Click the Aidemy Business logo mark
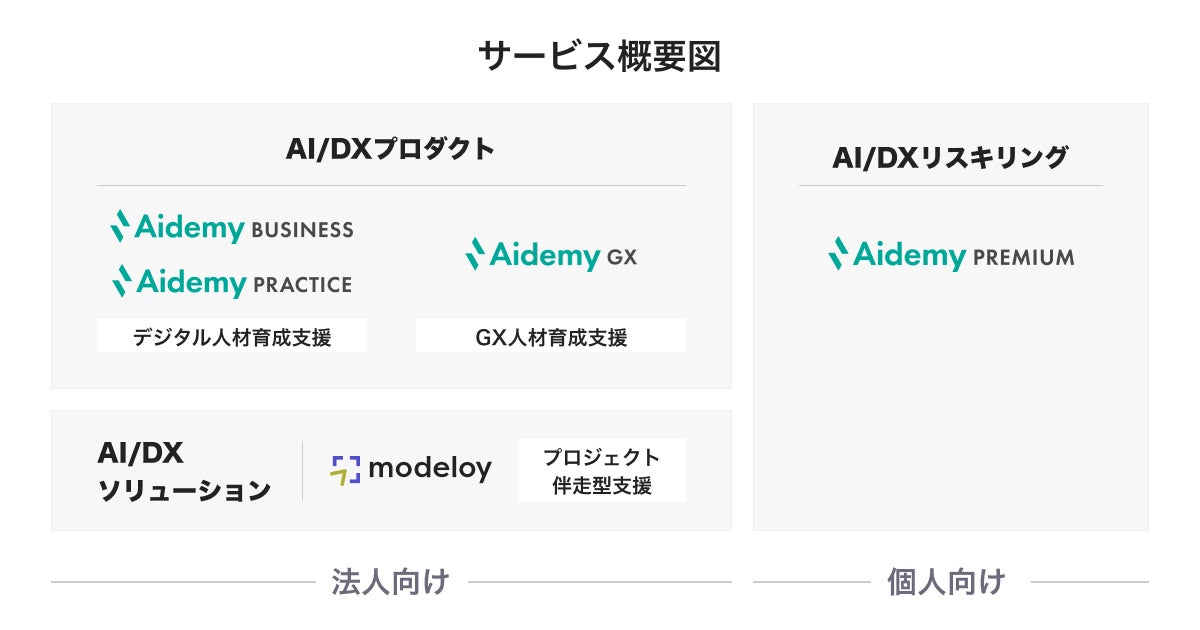This screenshot has height=630, width=1200. (x=120, y=226)
